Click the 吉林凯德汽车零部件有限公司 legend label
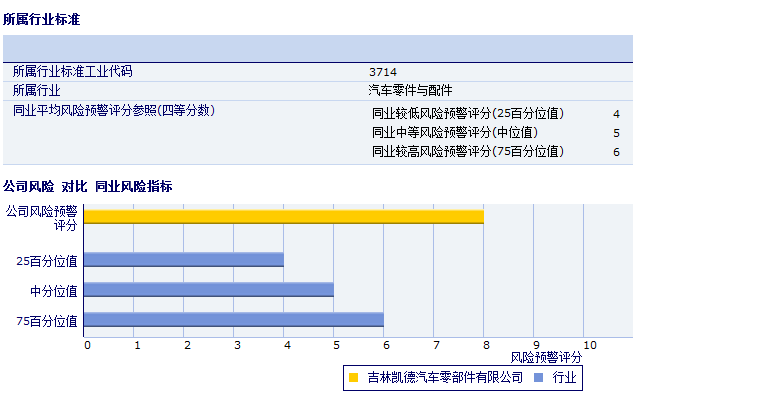 tap(445, 378)
